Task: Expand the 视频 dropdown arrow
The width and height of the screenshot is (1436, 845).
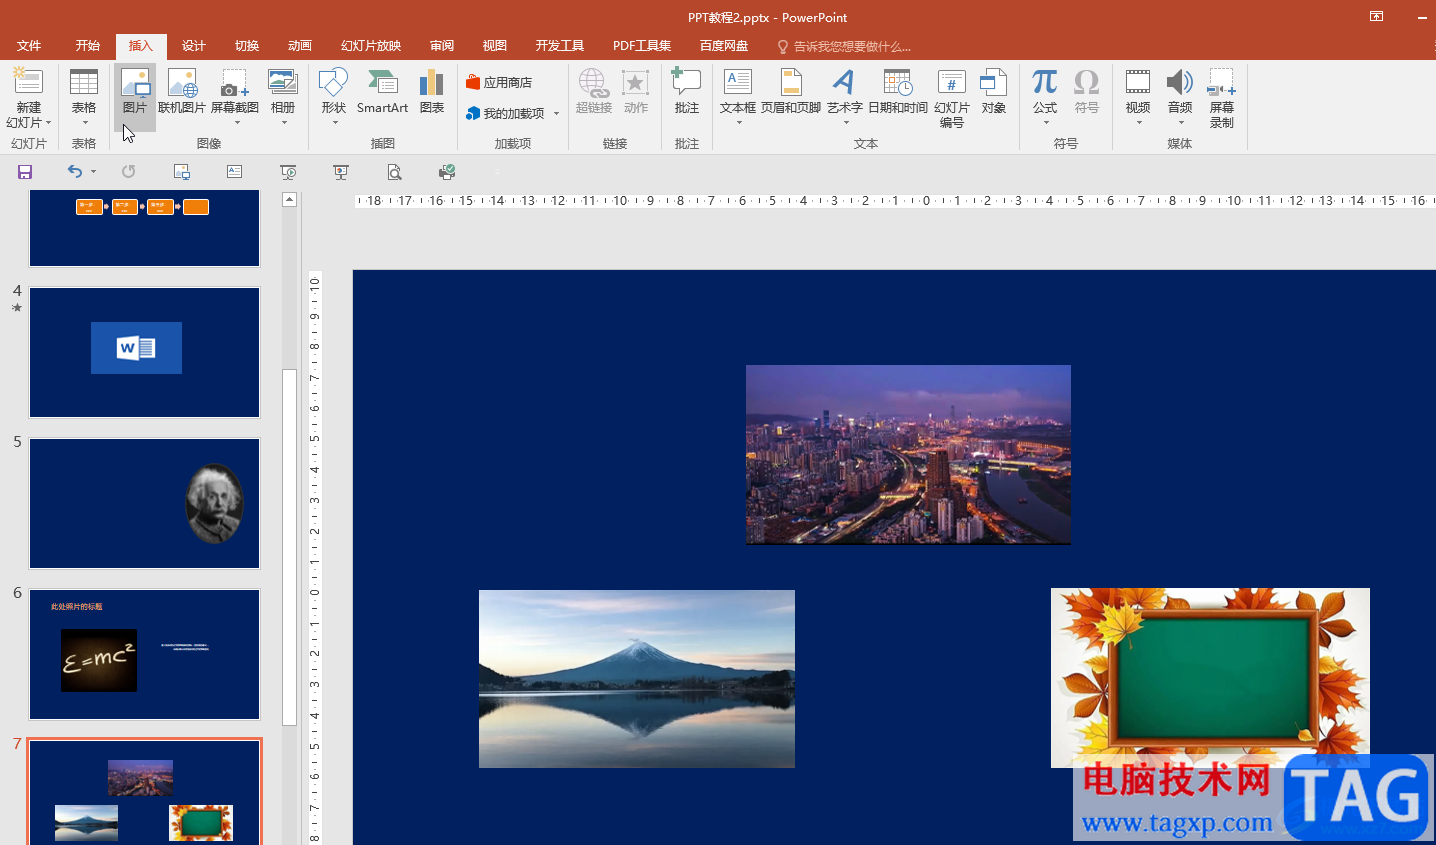Action: click(x=1138, y=123)
